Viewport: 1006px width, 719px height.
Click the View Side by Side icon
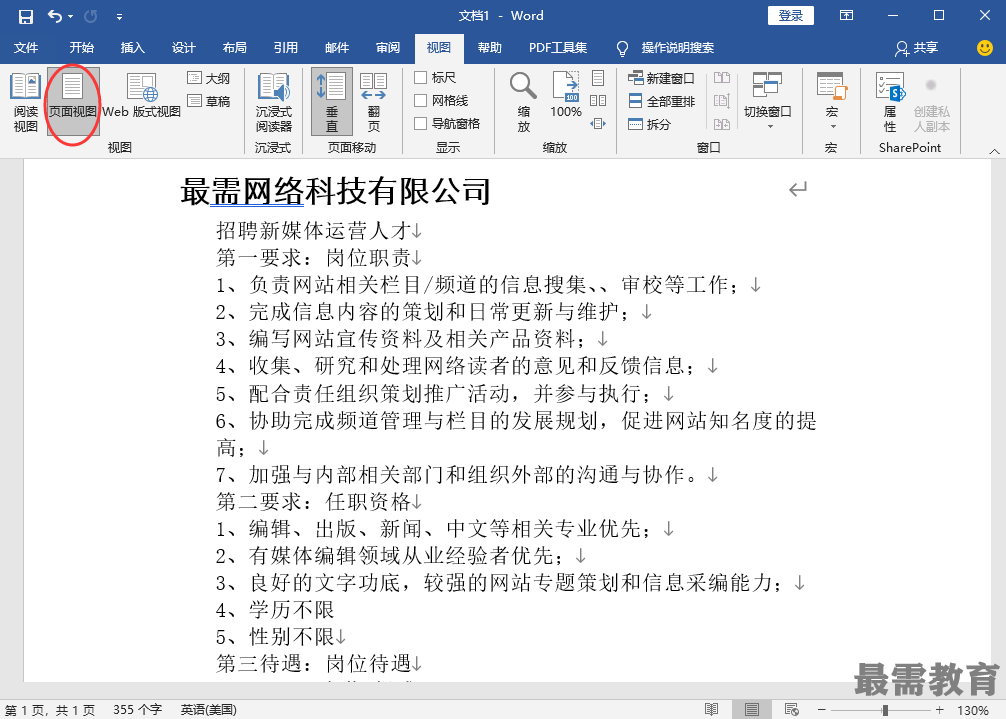tap(722, 78)
